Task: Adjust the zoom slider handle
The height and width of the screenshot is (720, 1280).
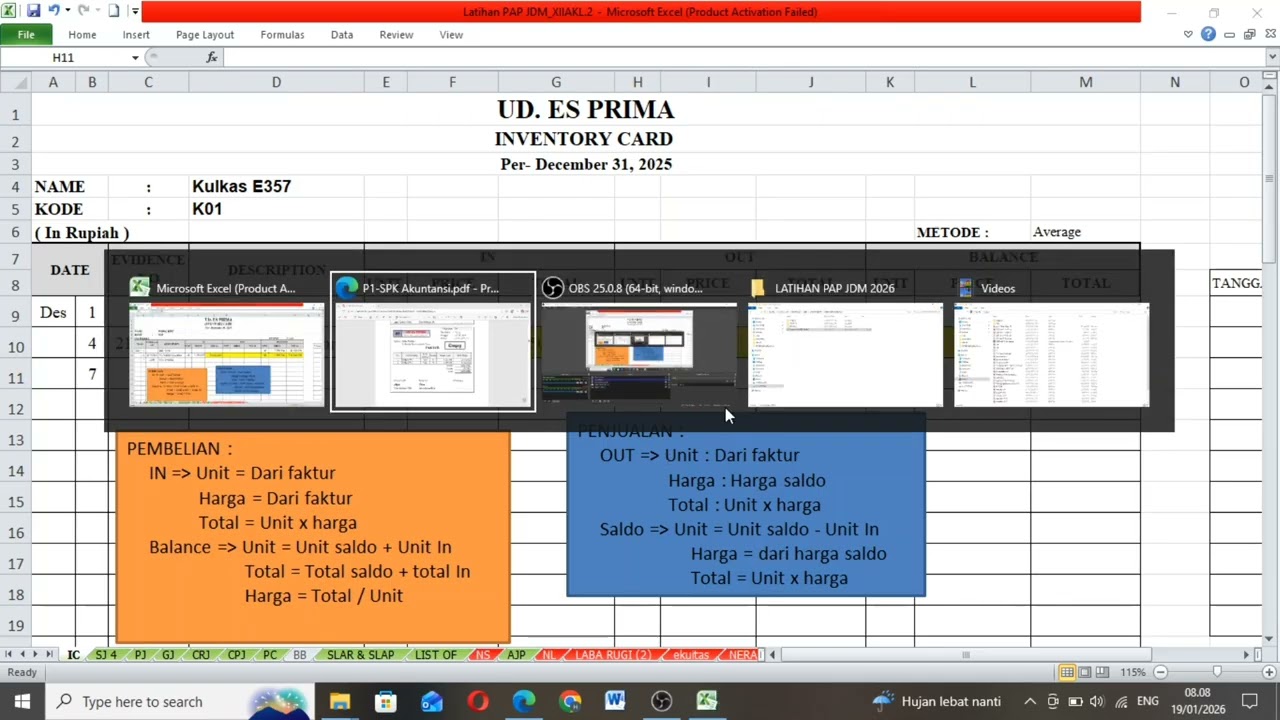Action: (1217, 672)
